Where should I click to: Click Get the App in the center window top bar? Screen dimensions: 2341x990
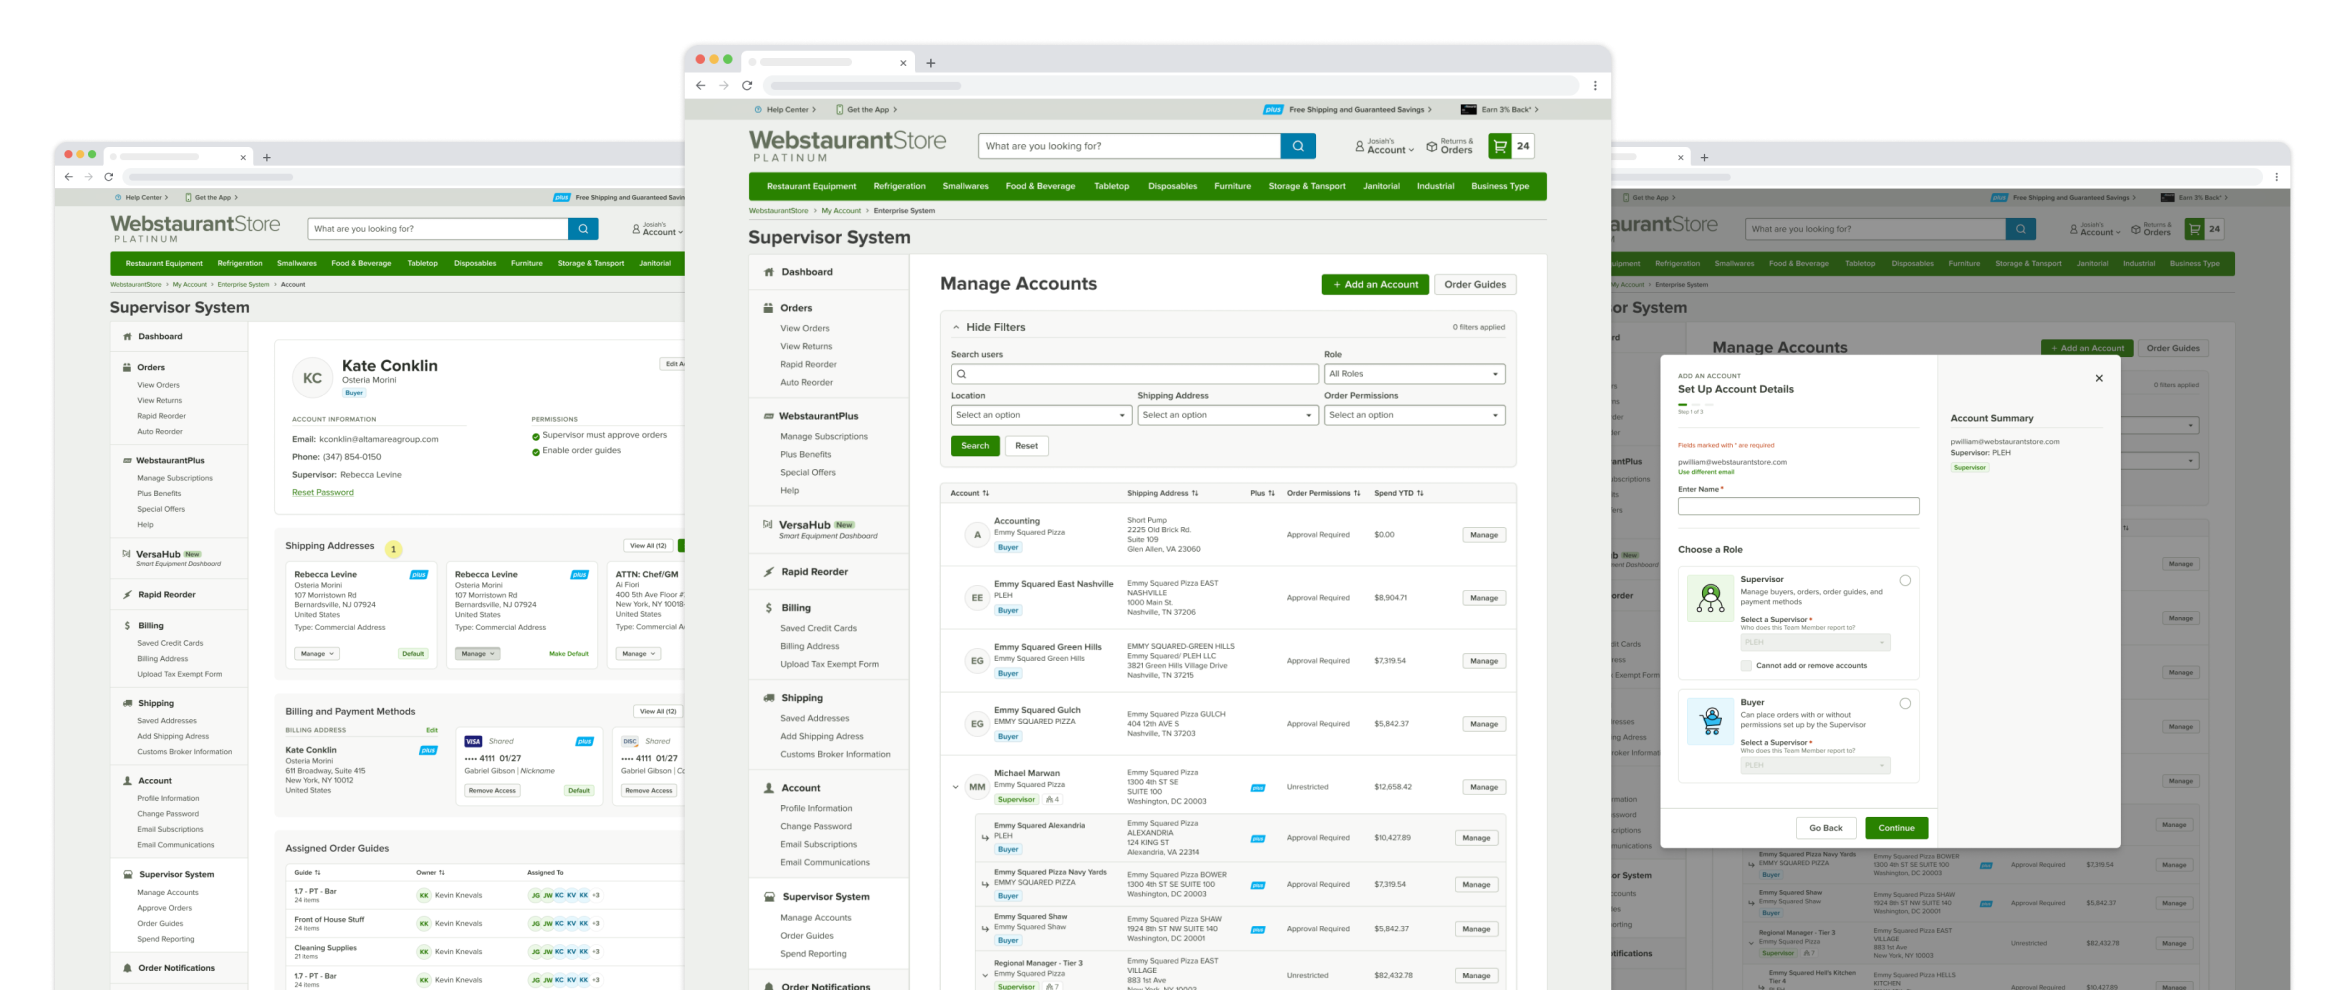click(866, 110)
